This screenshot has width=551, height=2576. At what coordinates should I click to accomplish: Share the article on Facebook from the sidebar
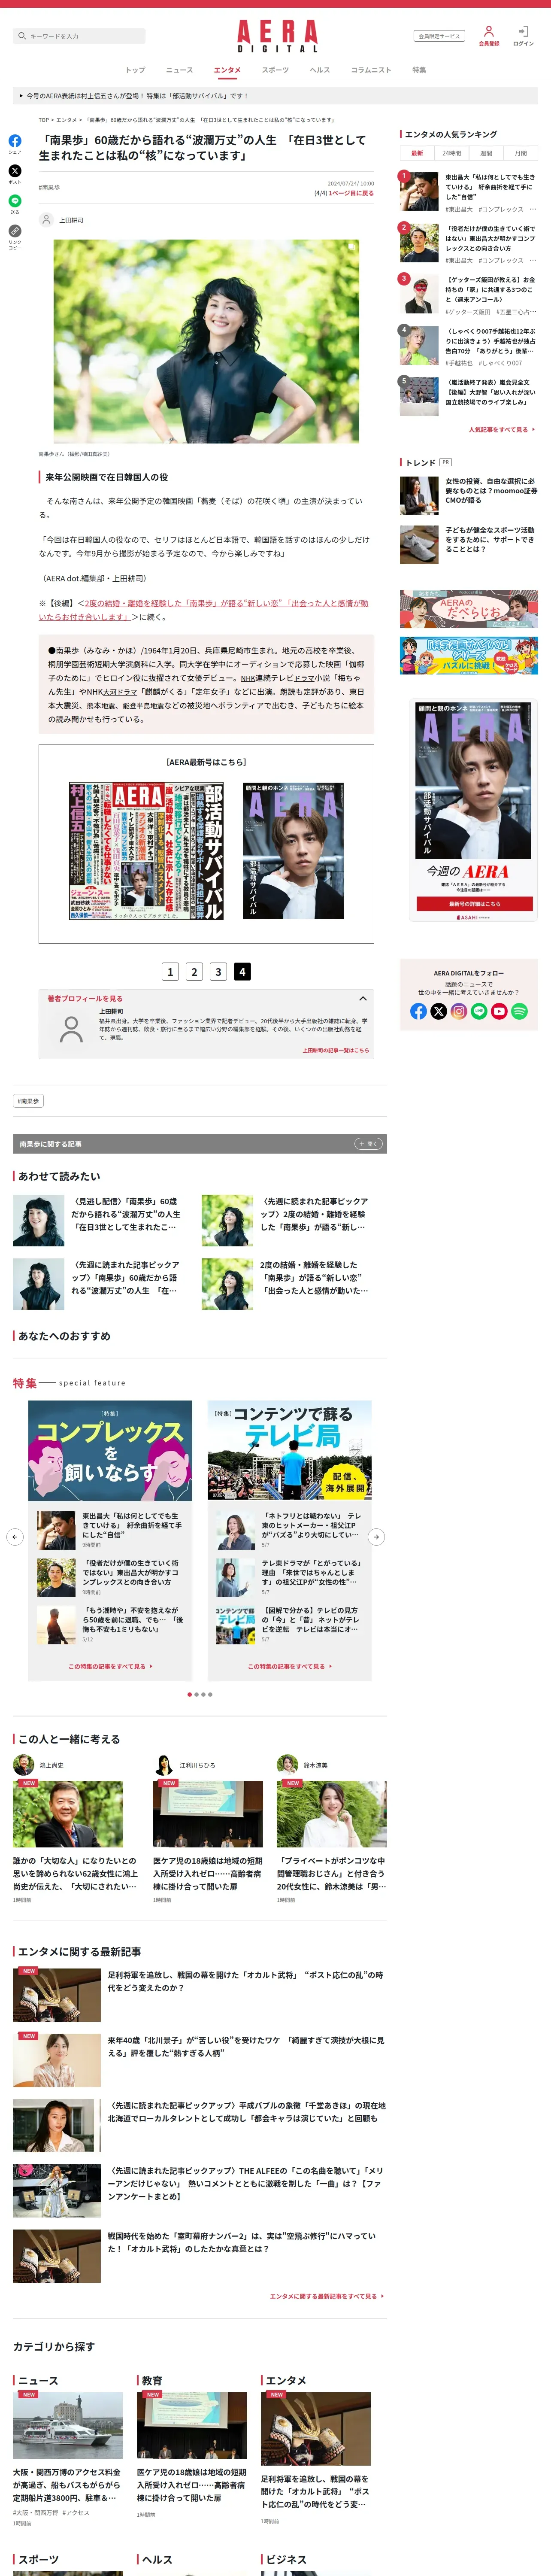point(15,141)
